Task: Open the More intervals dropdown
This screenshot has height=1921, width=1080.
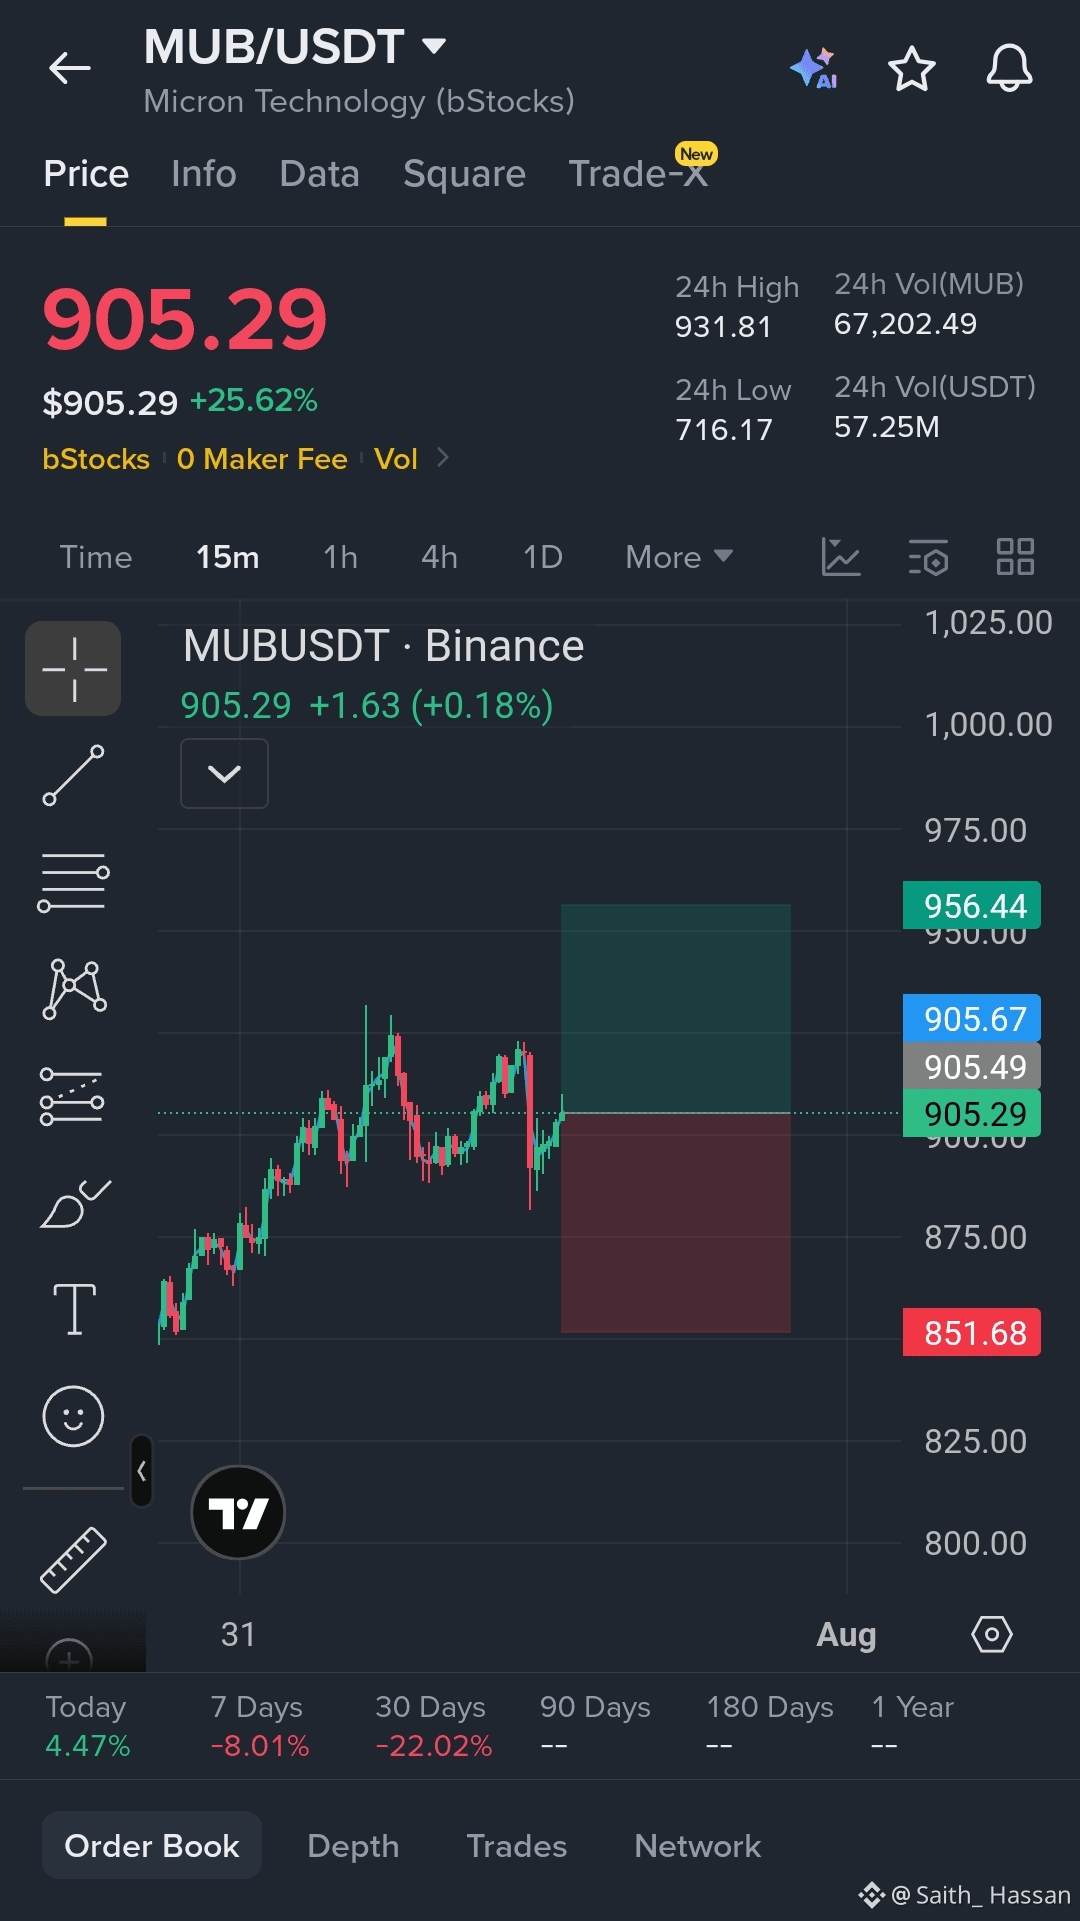Action: click(679, 557)
